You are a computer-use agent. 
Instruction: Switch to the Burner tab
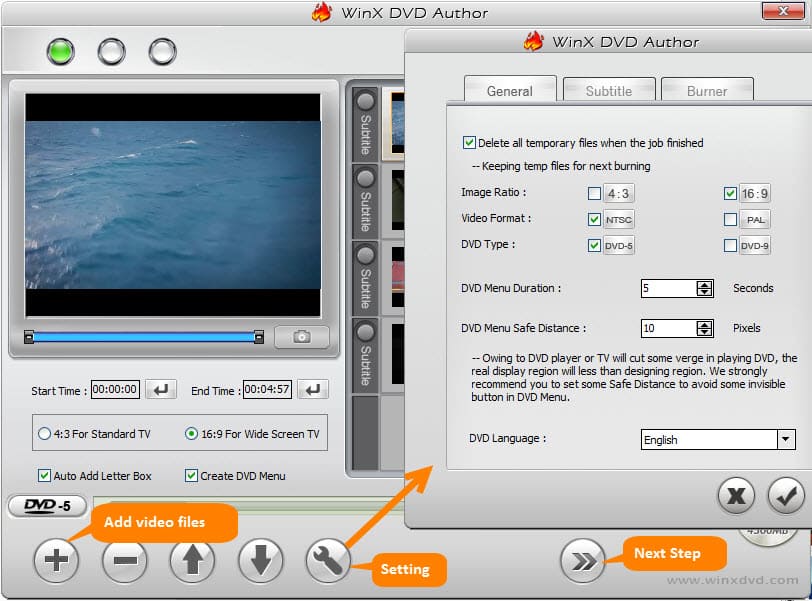click(707, 90)
